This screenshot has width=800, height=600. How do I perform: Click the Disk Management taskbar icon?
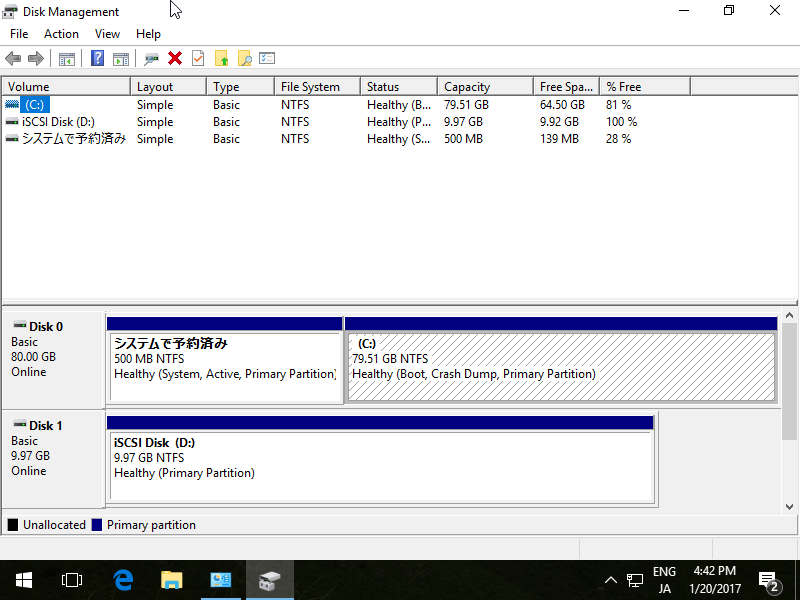tap(270, 580)
